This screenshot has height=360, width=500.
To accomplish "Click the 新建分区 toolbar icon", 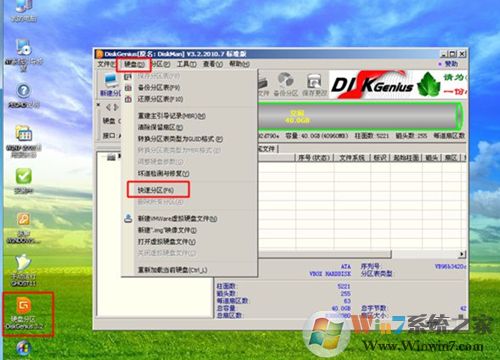I will [110, 85].
